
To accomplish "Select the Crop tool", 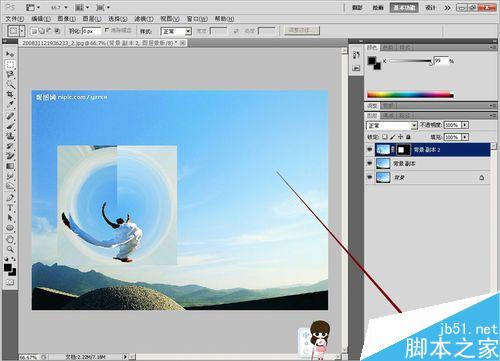I will (x=10, y=94).
